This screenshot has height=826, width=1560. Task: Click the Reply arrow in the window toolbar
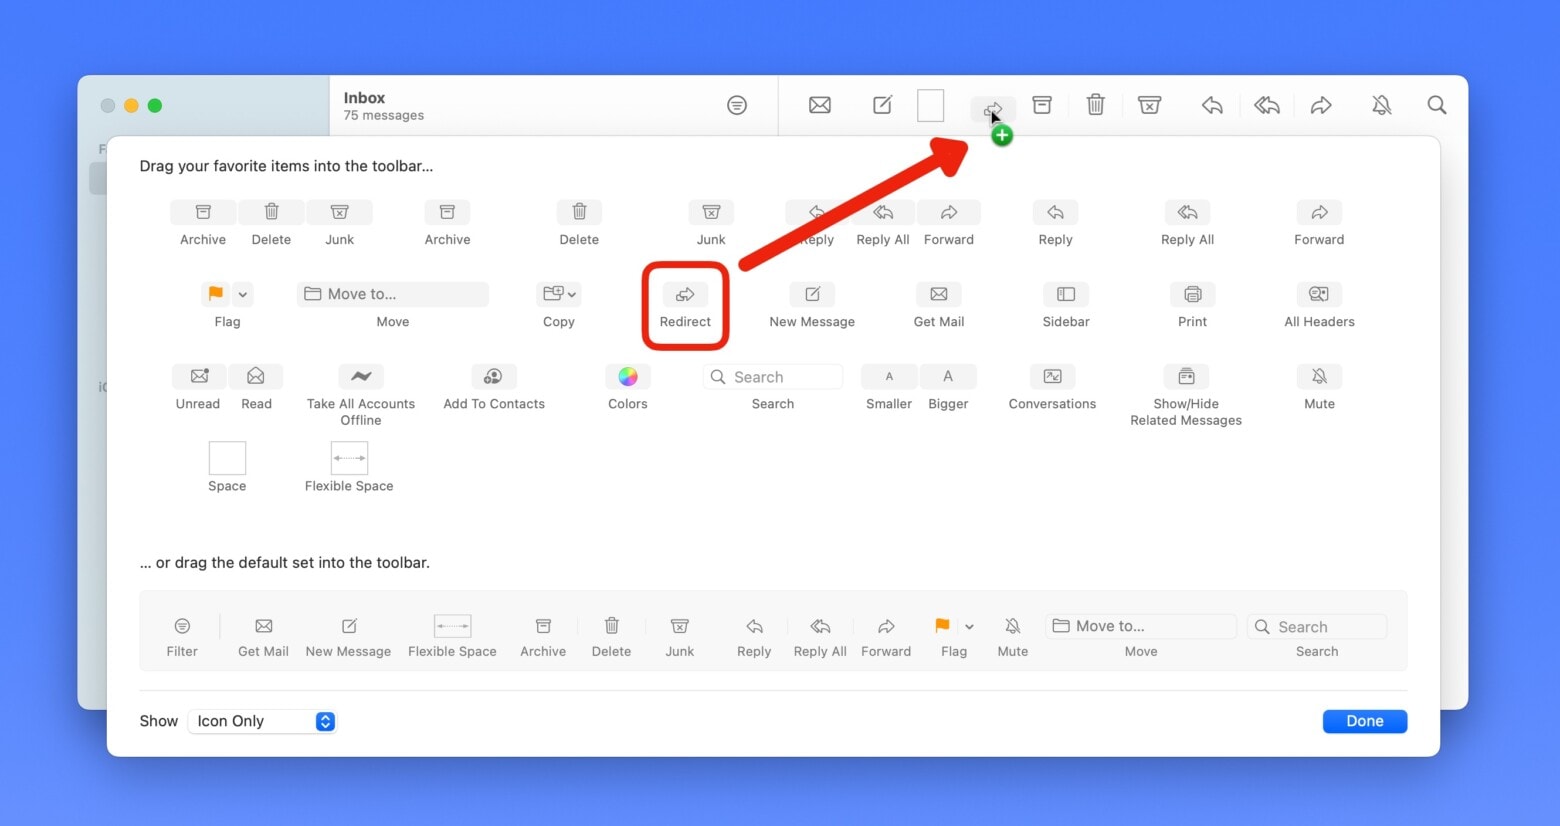(x=1212, y=105)
